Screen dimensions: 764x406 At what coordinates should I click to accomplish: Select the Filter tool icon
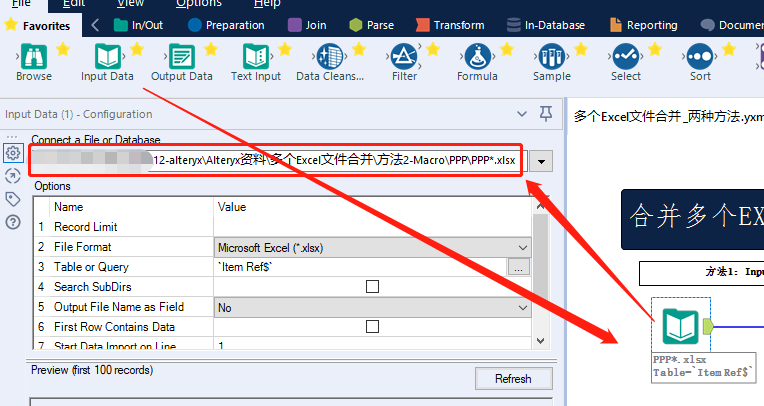(404, 57)
